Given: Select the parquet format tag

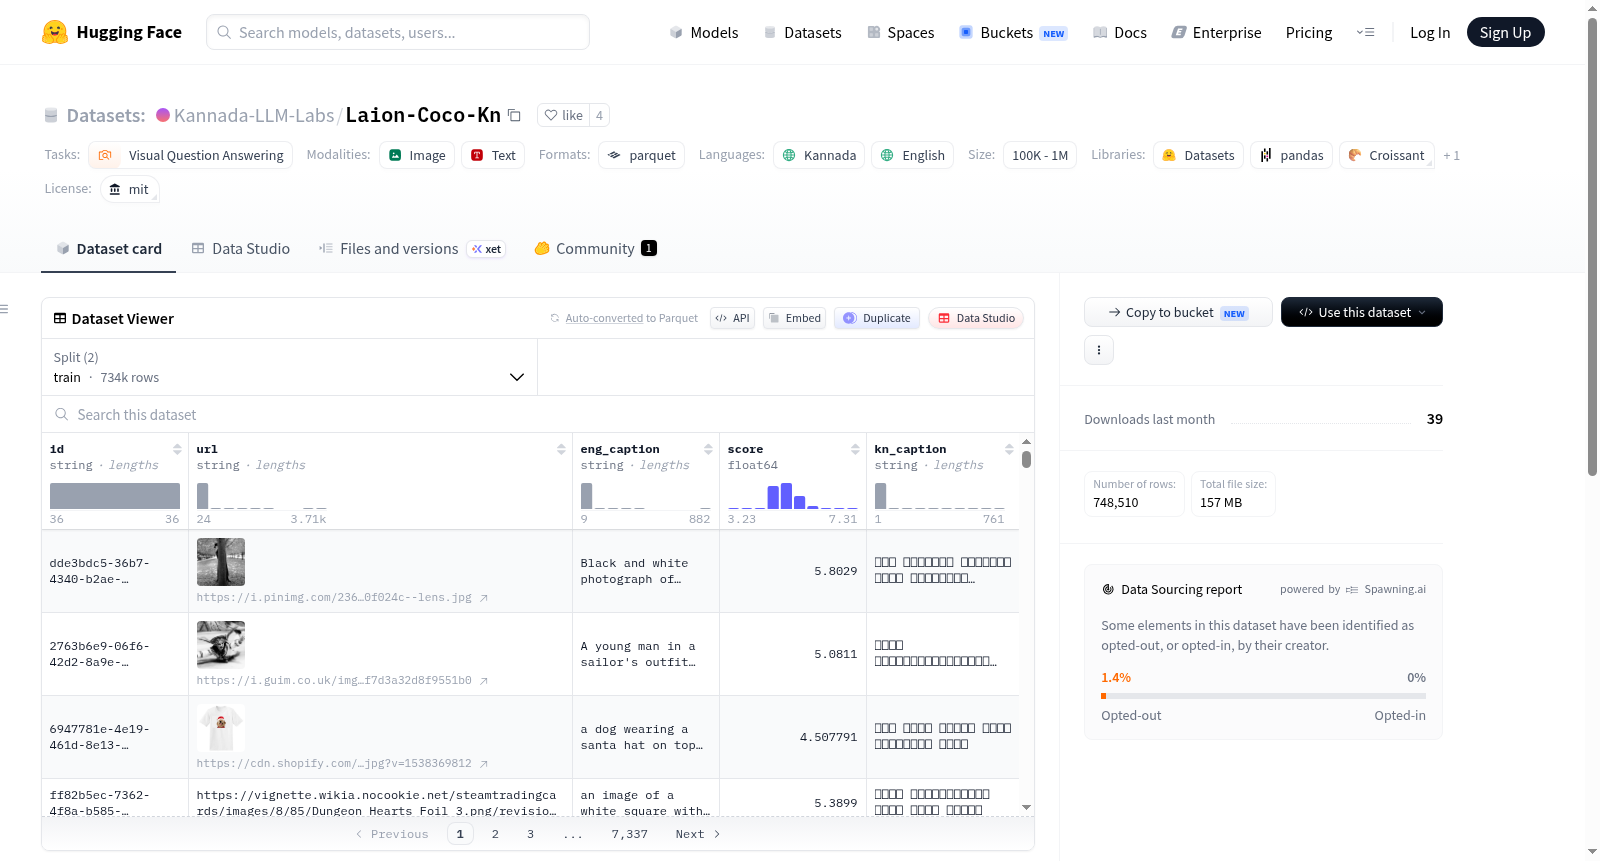Looking at the screenshot, I should [642, 155].
